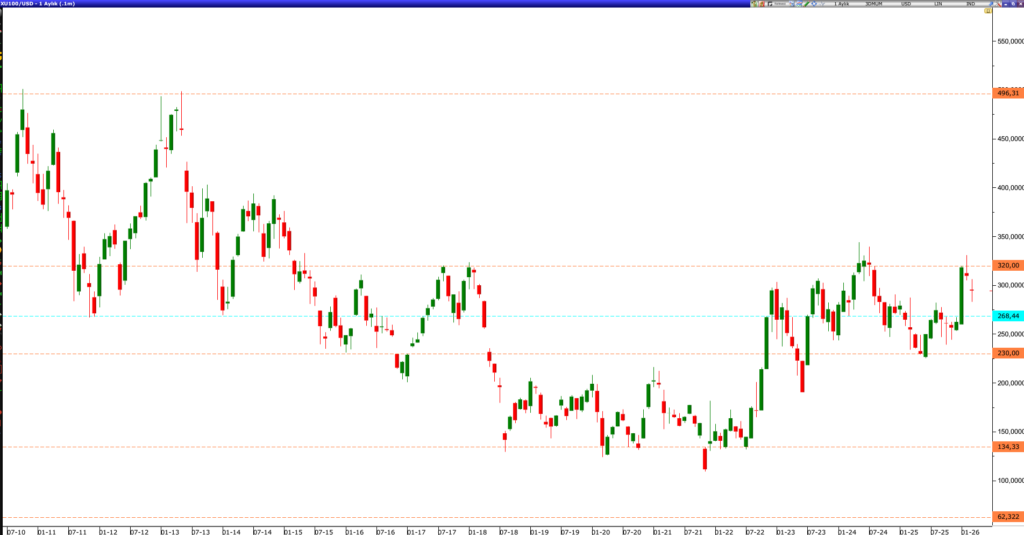
Task: Select the 320,00 resistance level label
Action: 1007,266
